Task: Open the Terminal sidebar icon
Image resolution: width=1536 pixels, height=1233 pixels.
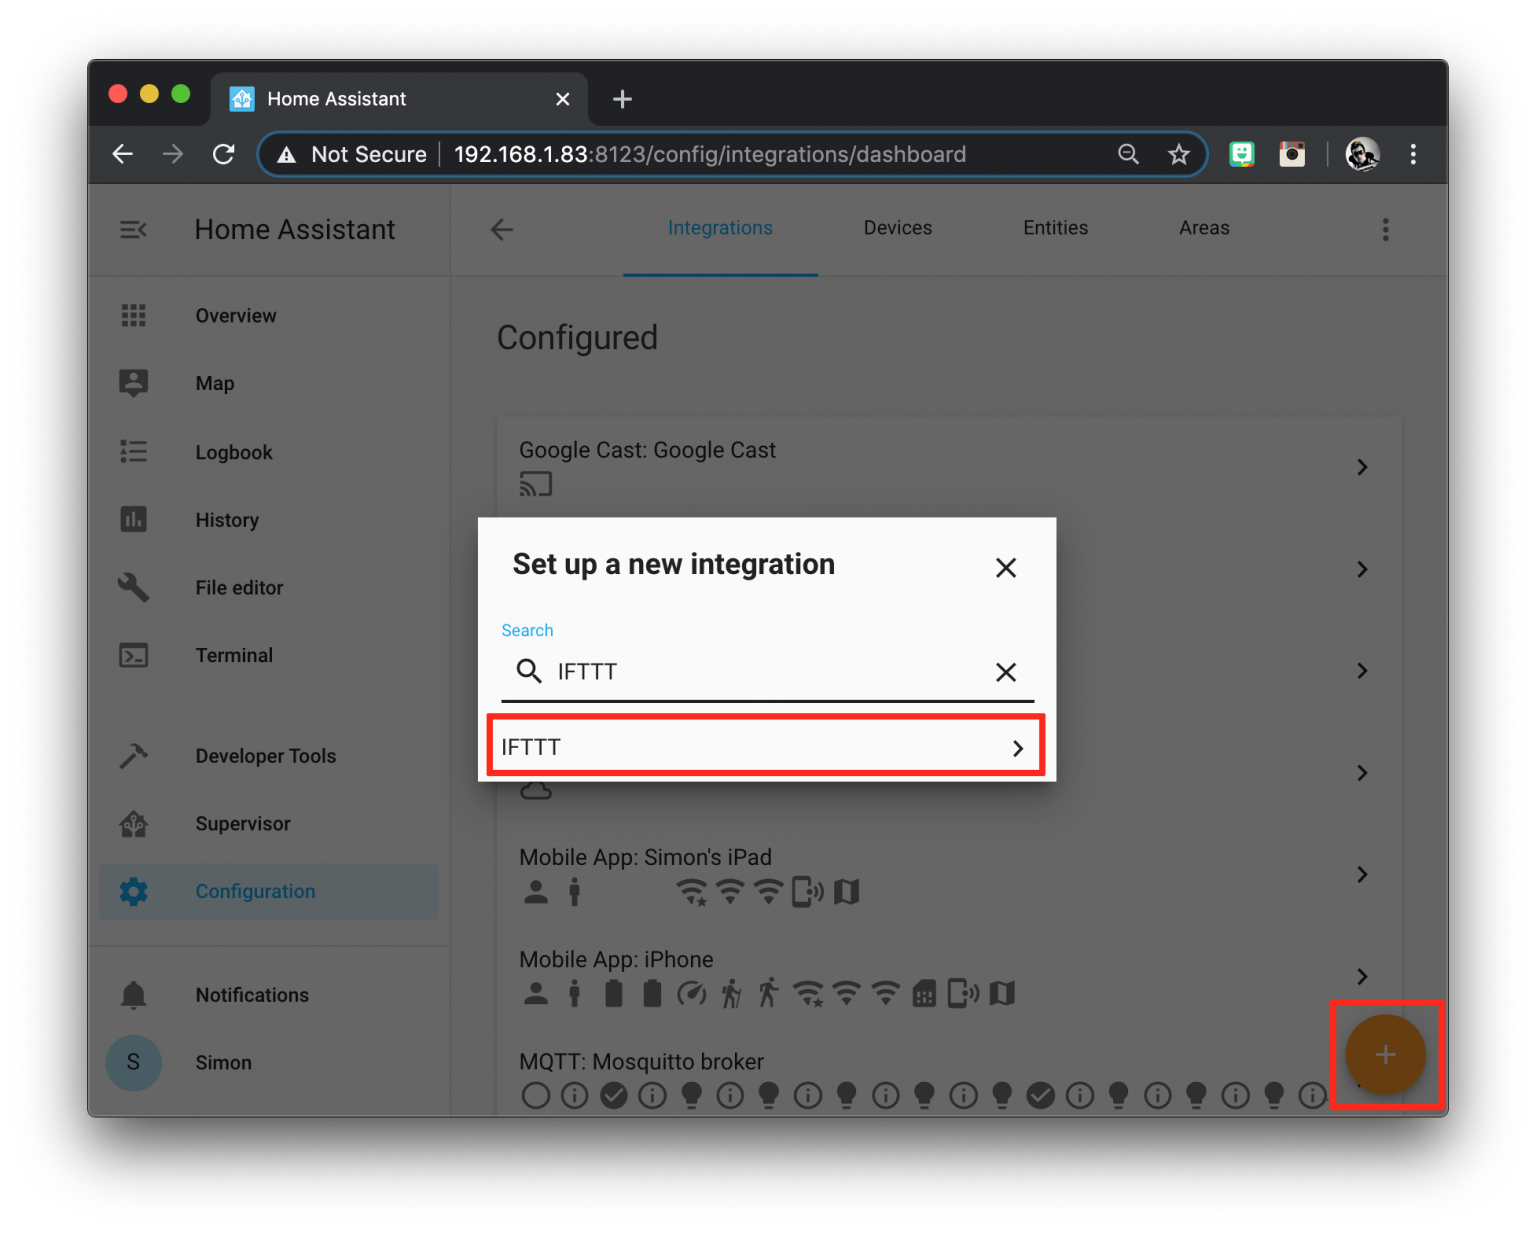Action: pyautogui.click(x=133, y=655)
